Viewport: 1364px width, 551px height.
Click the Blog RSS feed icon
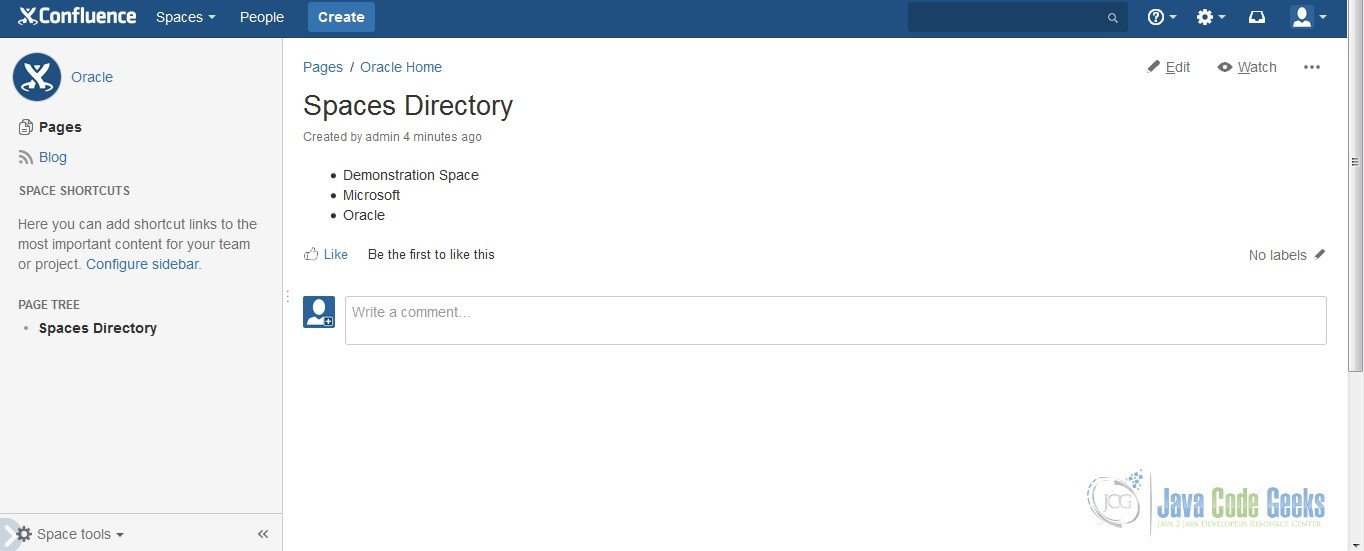26,157
